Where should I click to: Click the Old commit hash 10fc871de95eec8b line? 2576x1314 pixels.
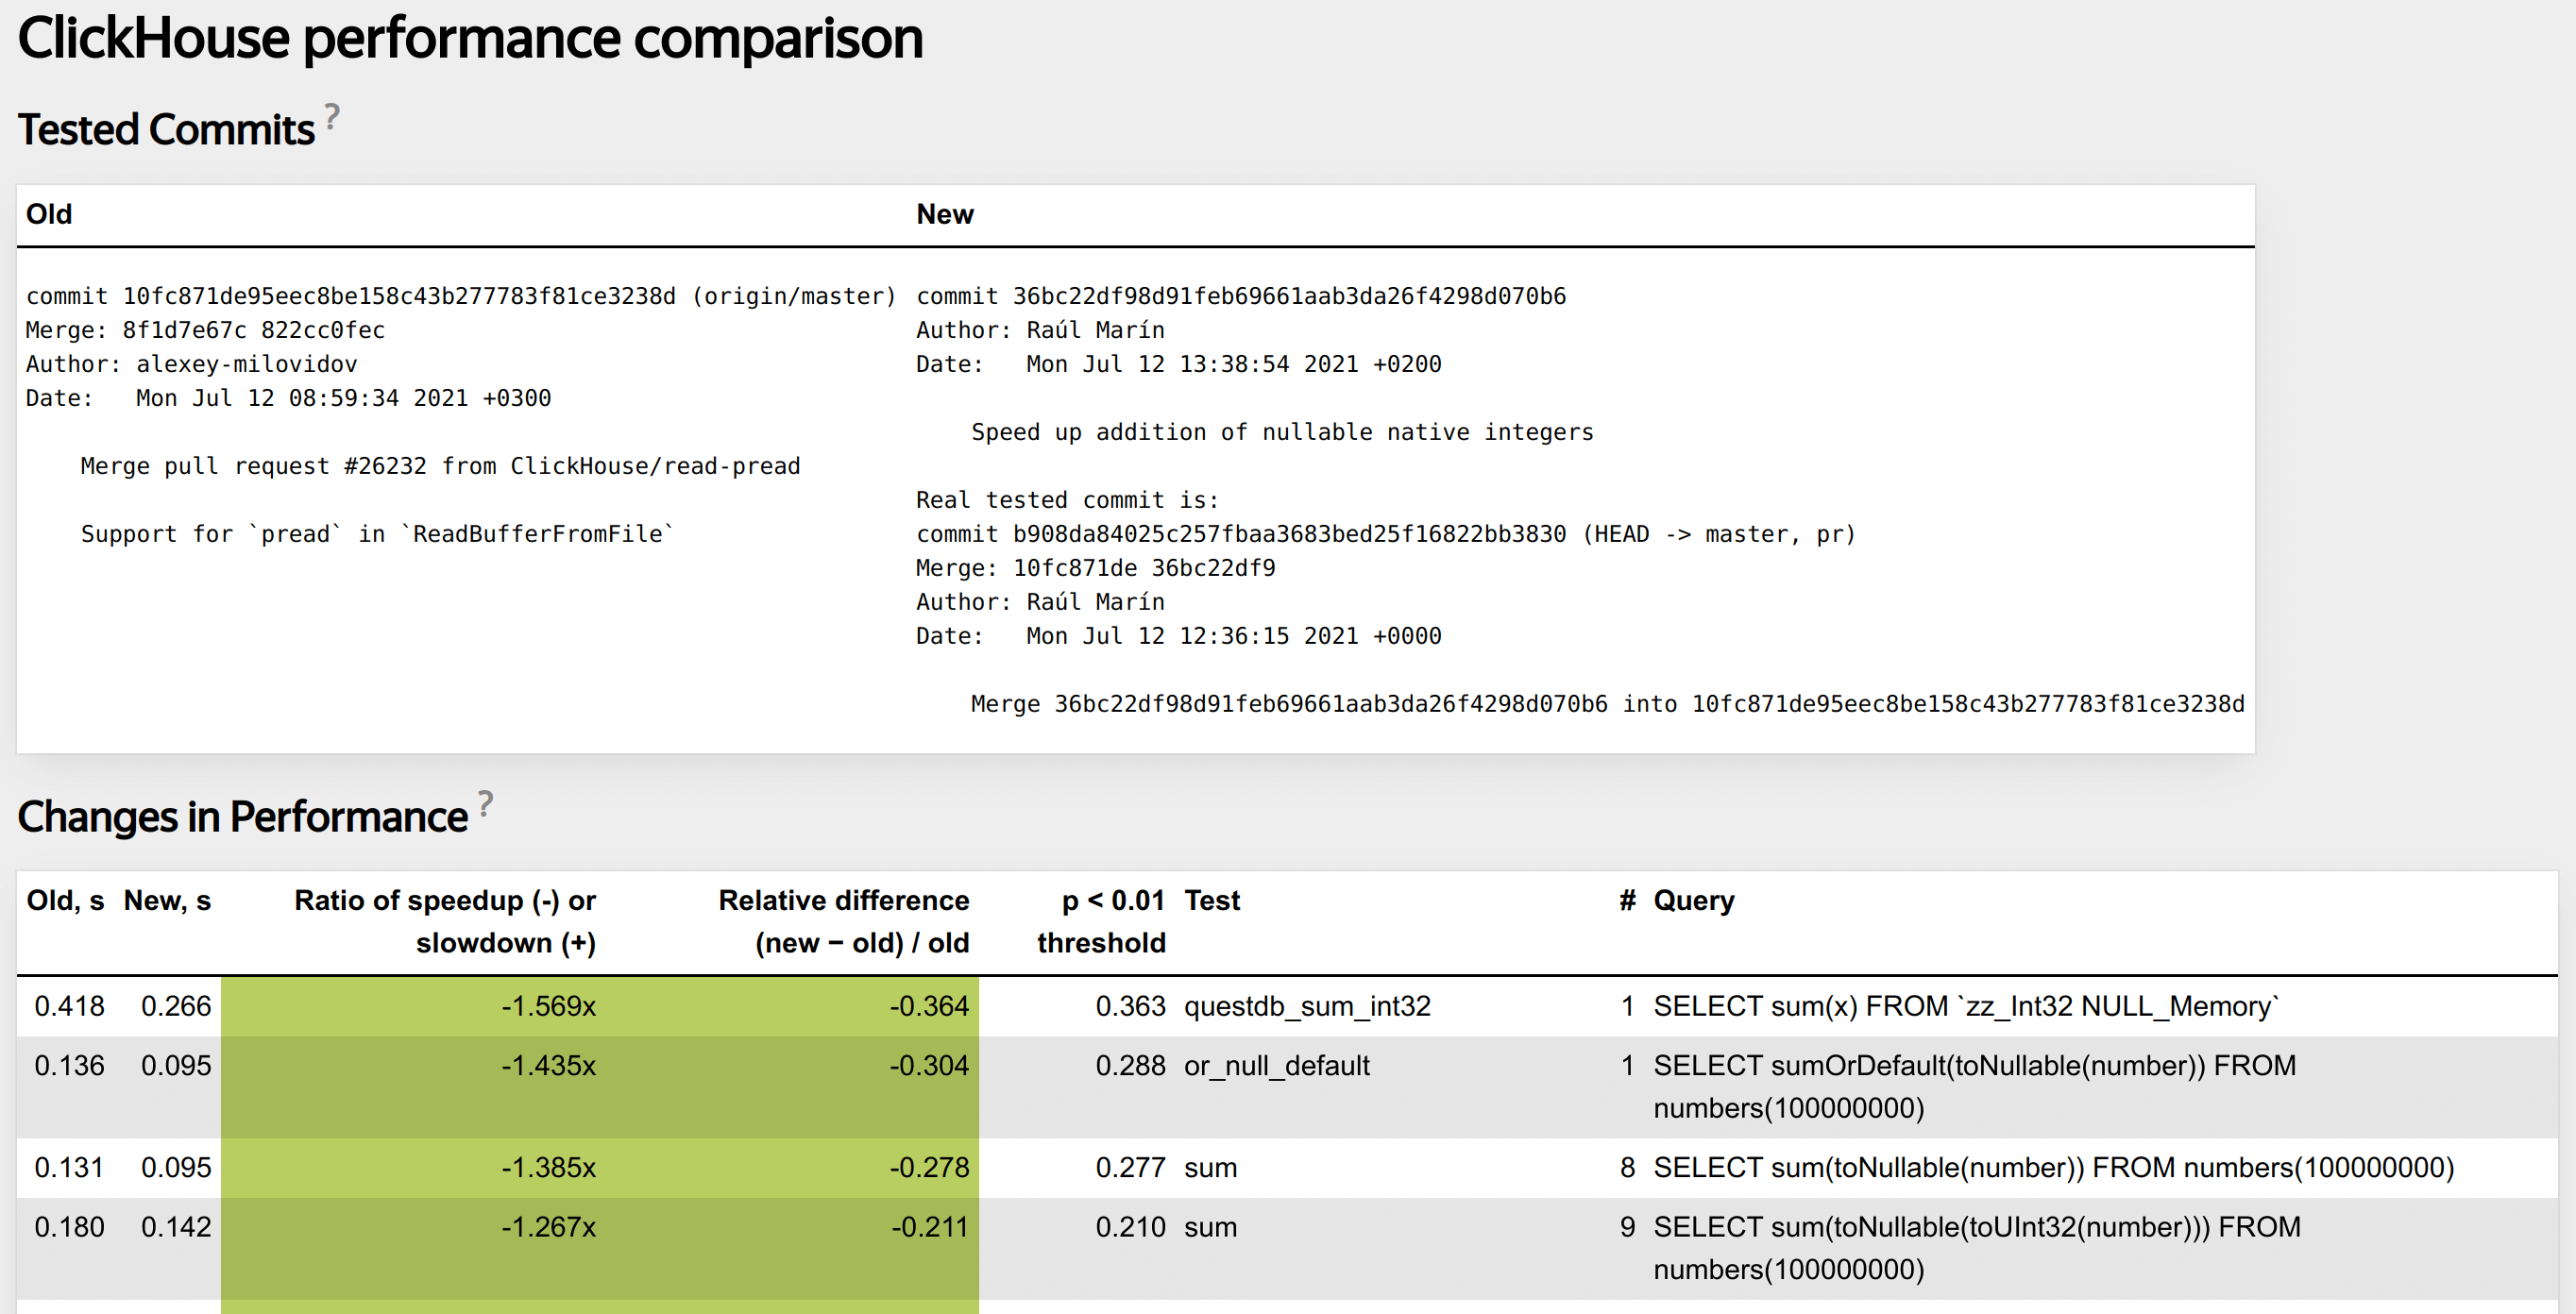pos(400,296)
